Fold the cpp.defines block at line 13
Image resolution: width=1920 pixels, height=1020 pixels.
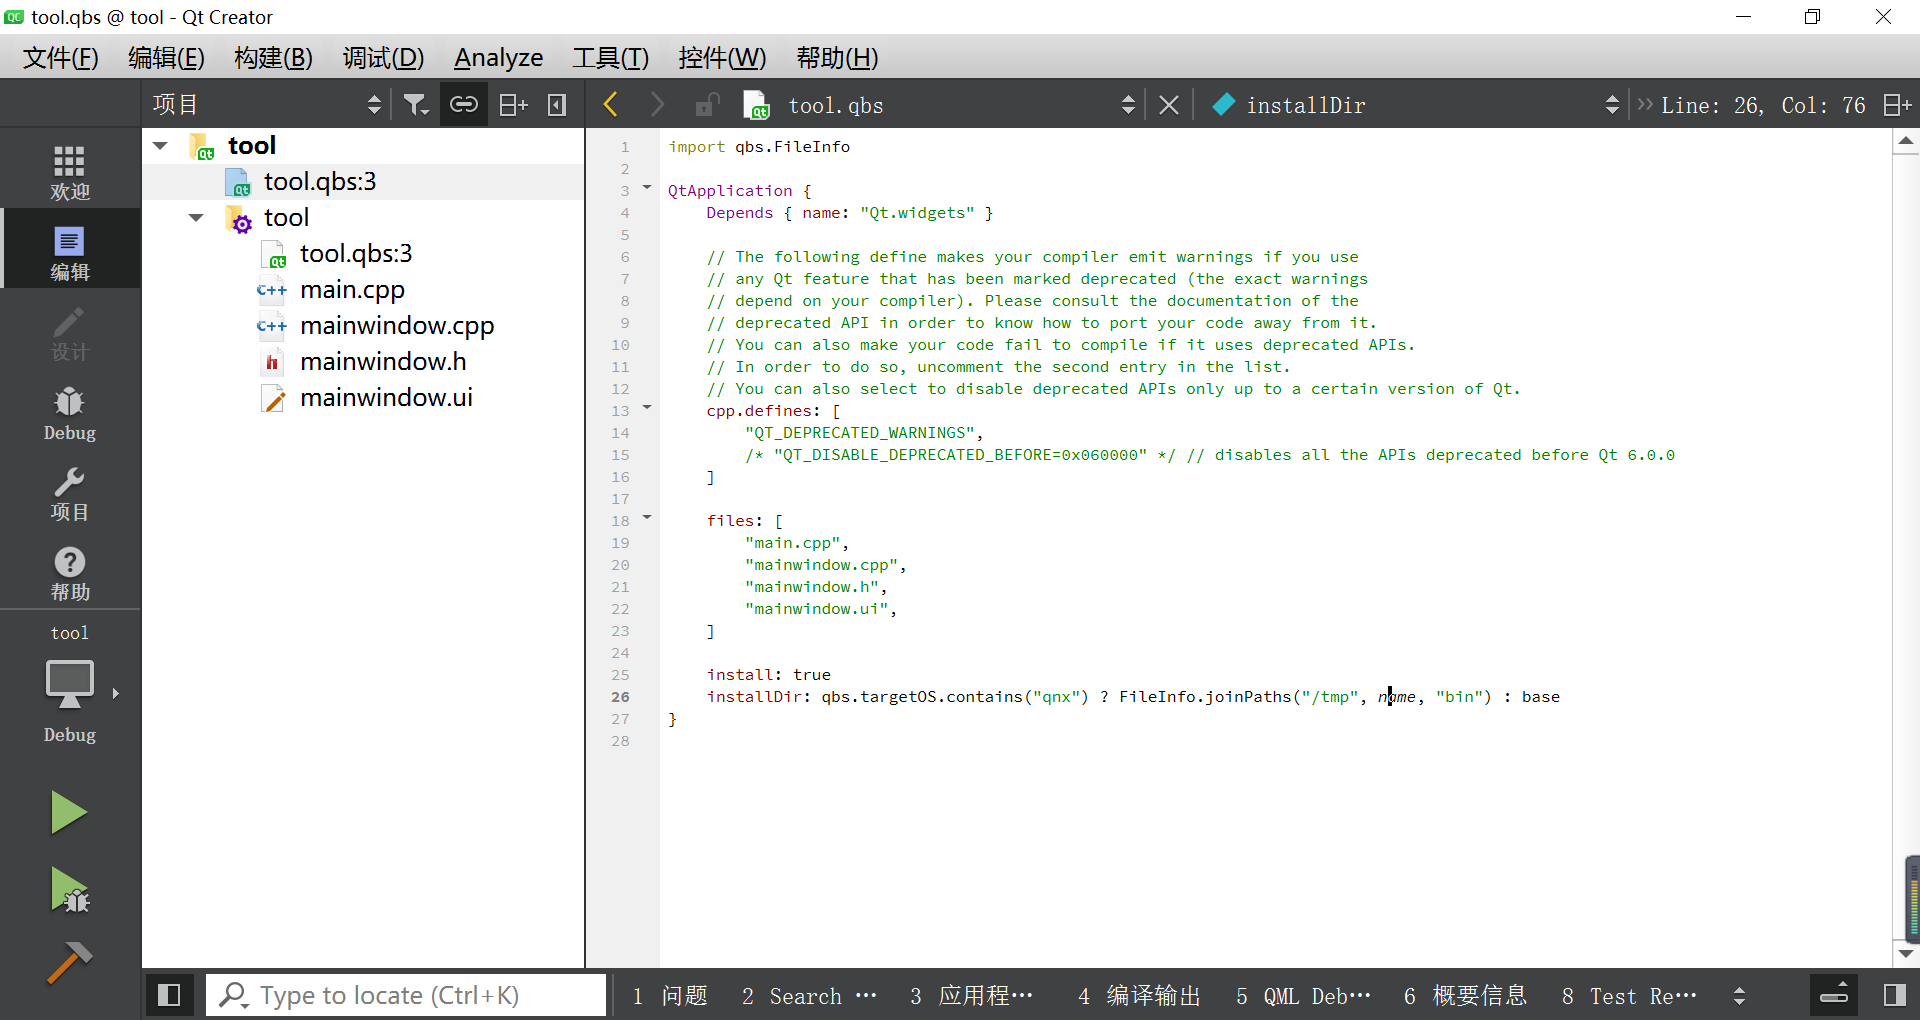click(x=647, y=408)
